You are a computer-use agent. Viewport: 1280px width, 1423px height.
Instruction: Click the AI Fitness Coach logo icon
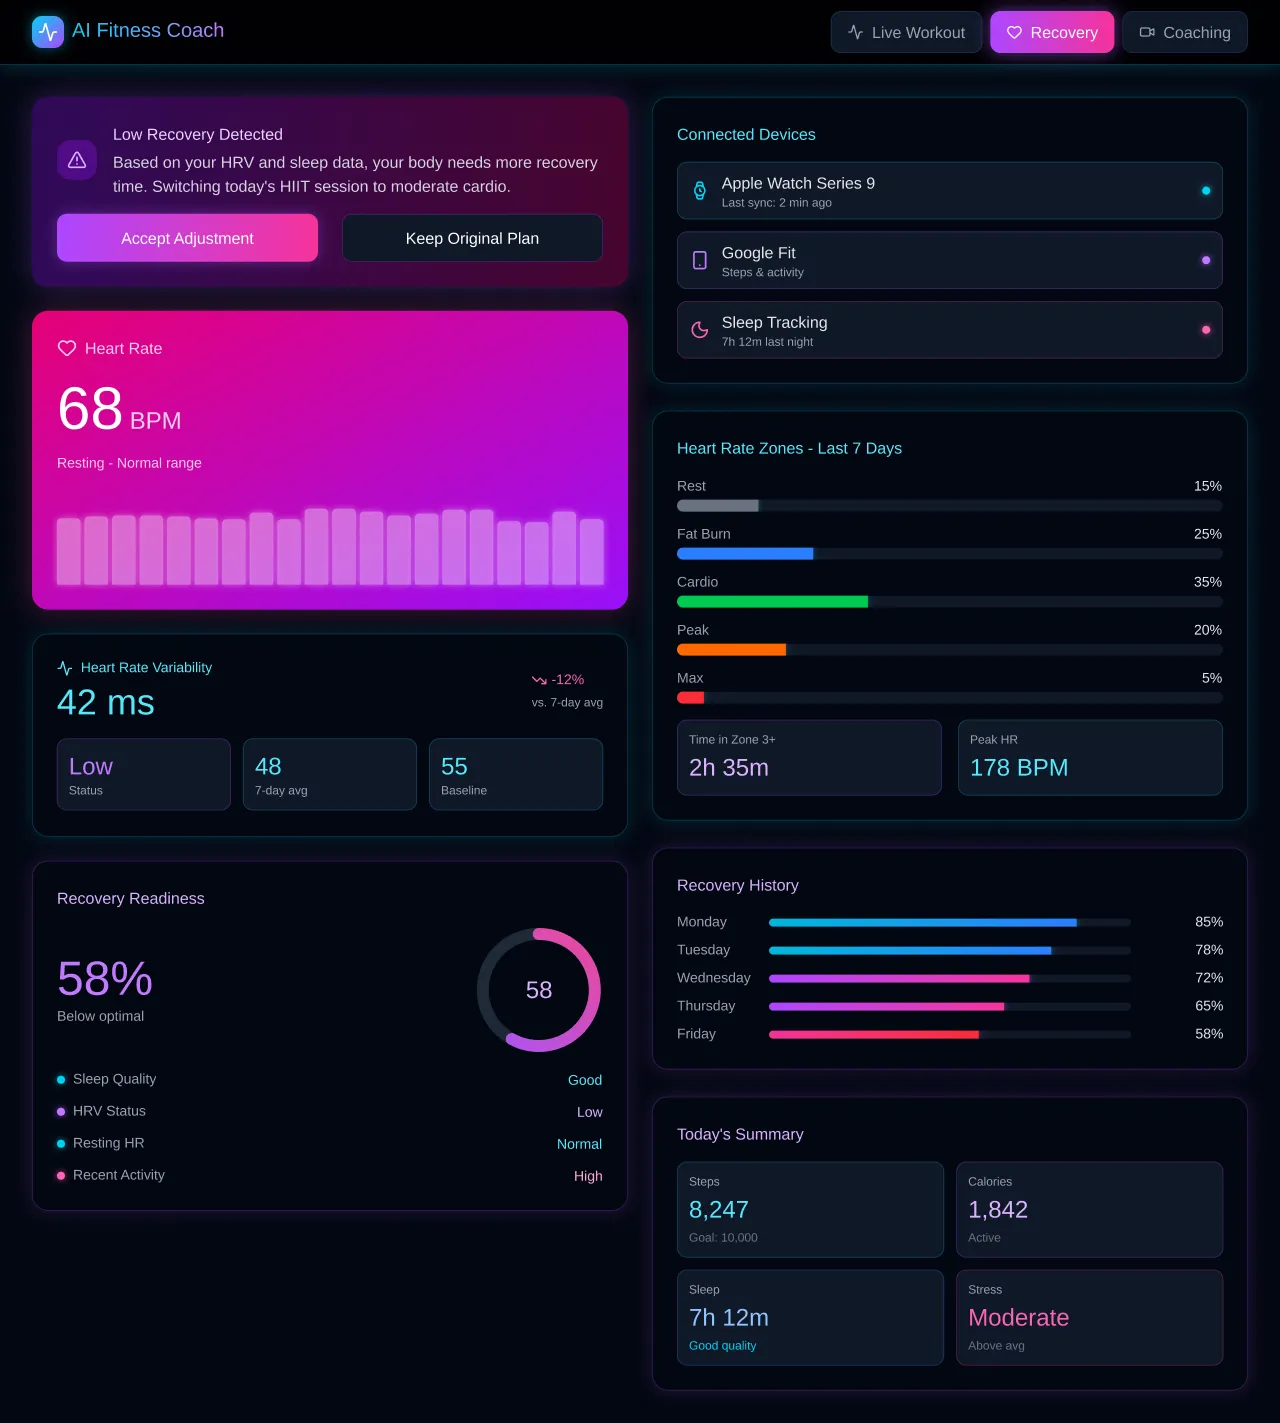48,32
